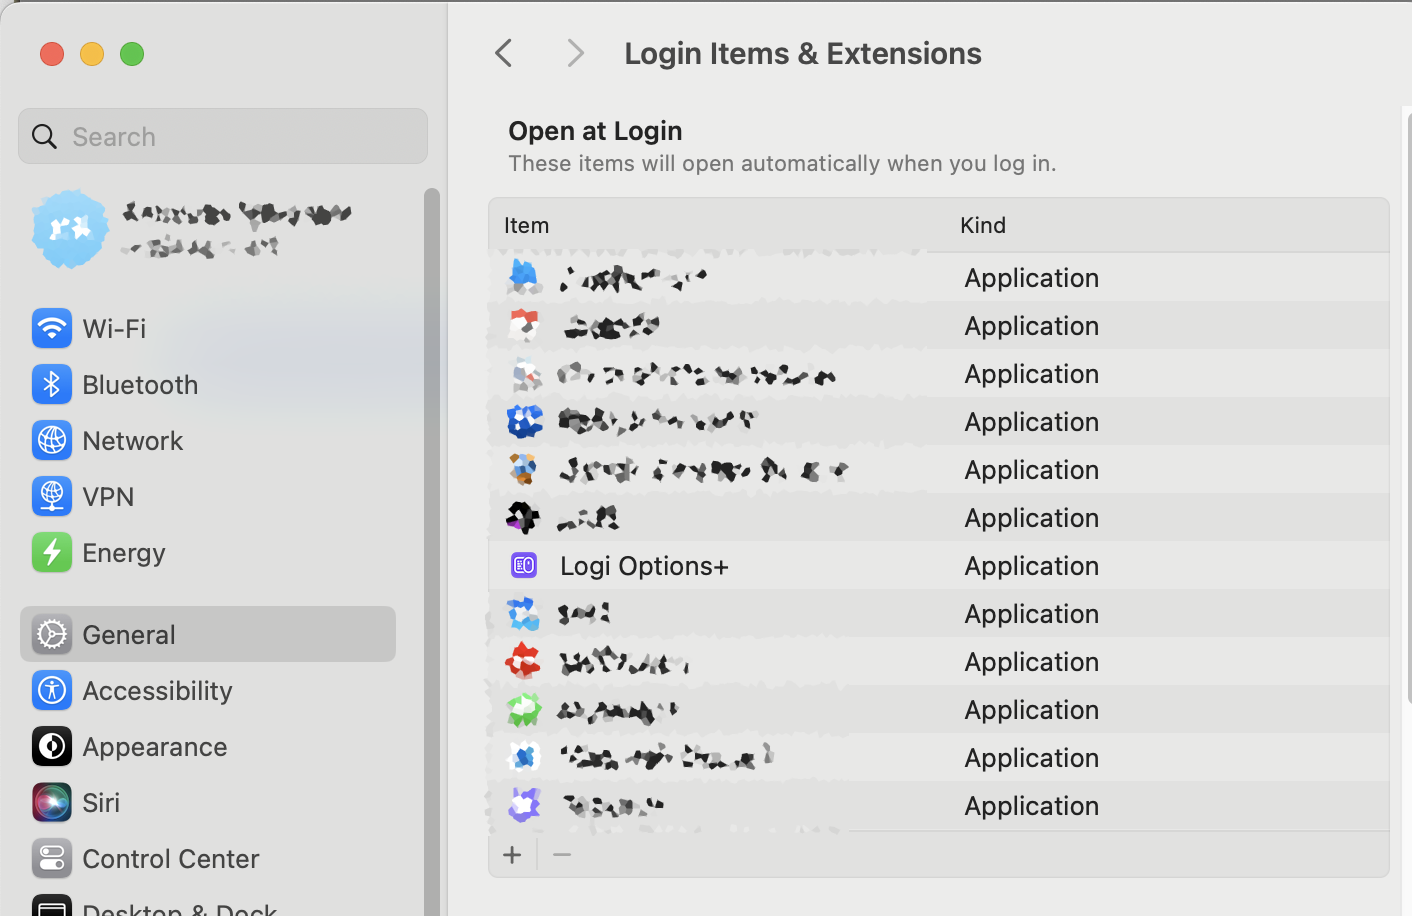Viewport: 1412px width, 916px height.
Task: Click the Wi-Fi icon in sidebar
Action: click(x=51, y=328)
